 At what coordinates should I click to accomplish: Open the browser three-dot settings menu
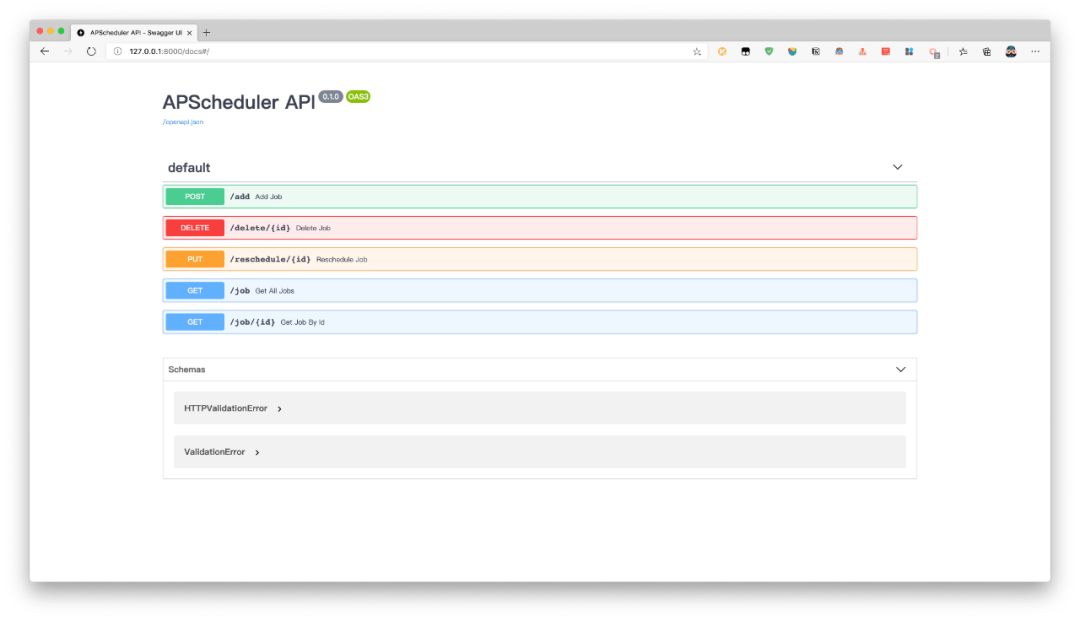click(1035, 51)
